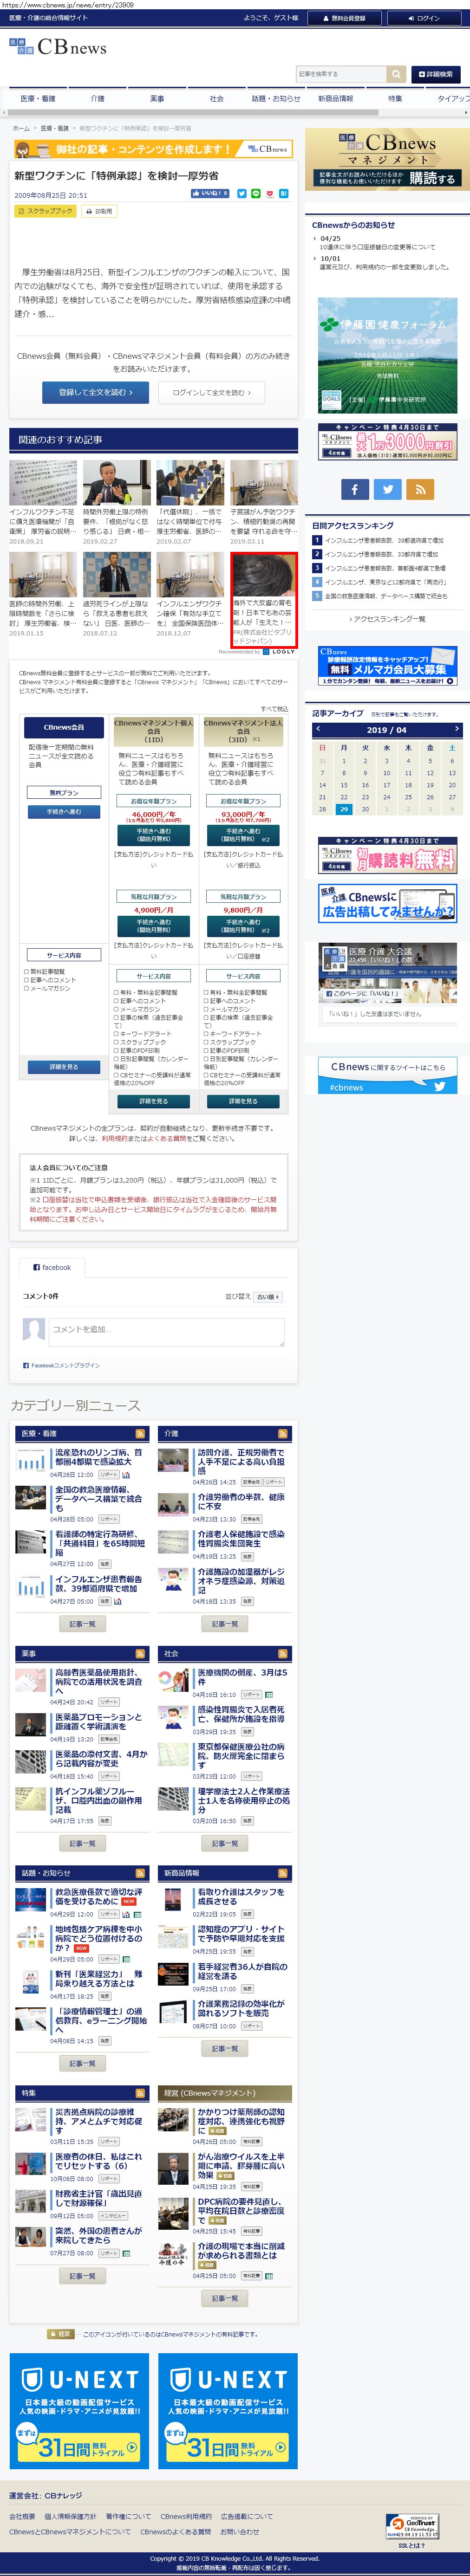
Task: Click 記事一覧 button under 社会
Action: point(225,1844)
